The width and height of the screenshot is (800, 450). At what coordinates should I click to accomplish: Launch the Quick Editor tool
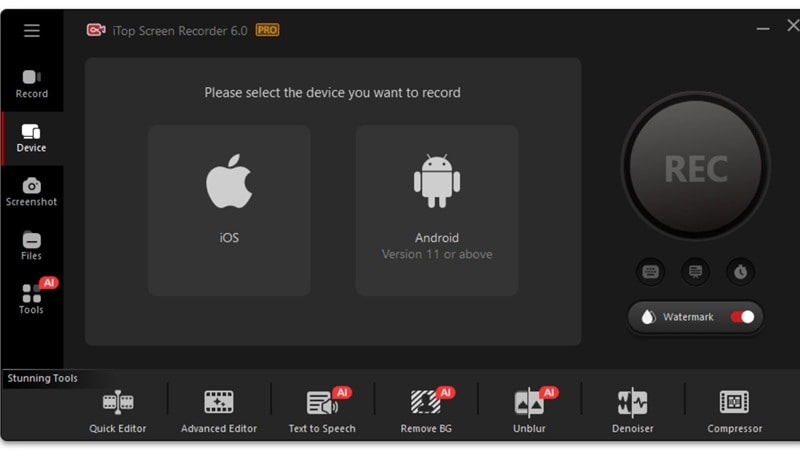118,411
